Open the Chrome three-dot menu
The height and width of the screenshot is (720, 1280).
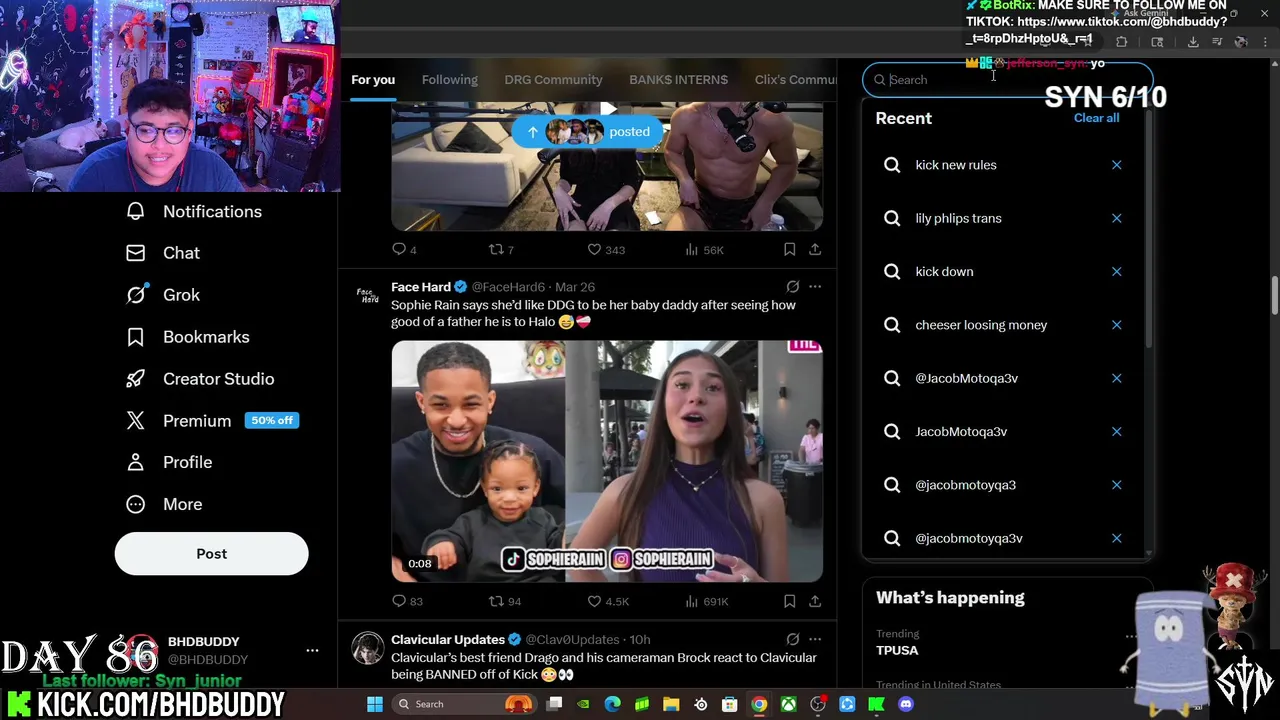click(1265, 42)
